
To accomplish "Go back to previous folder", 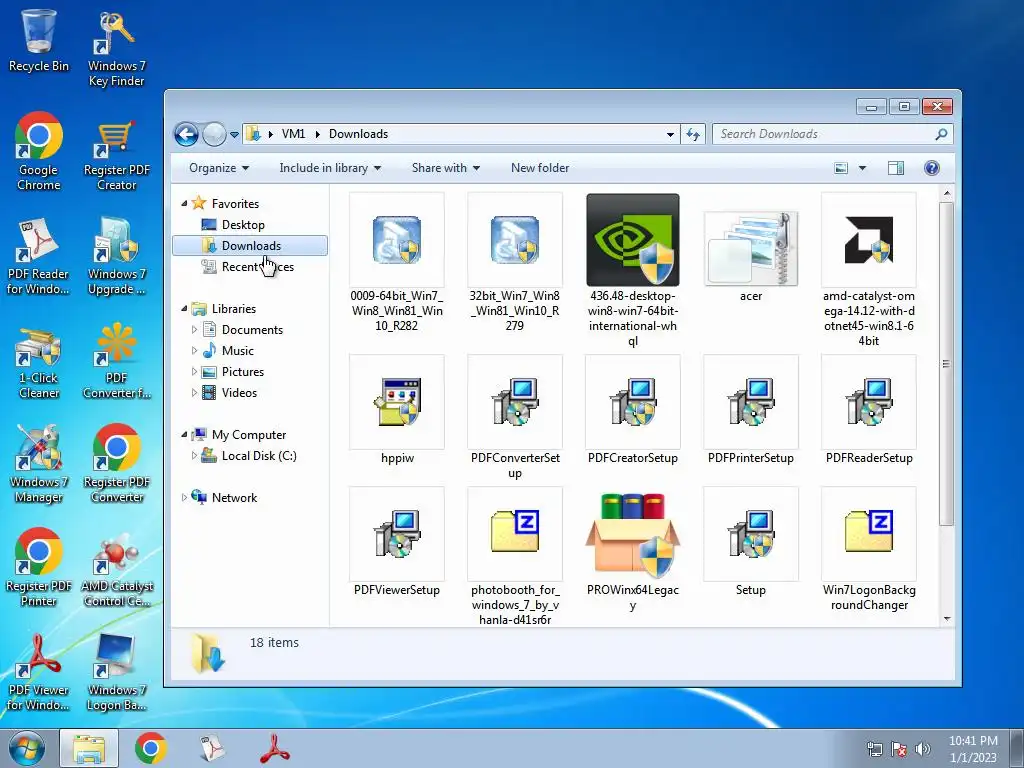I will click(186, 135).
